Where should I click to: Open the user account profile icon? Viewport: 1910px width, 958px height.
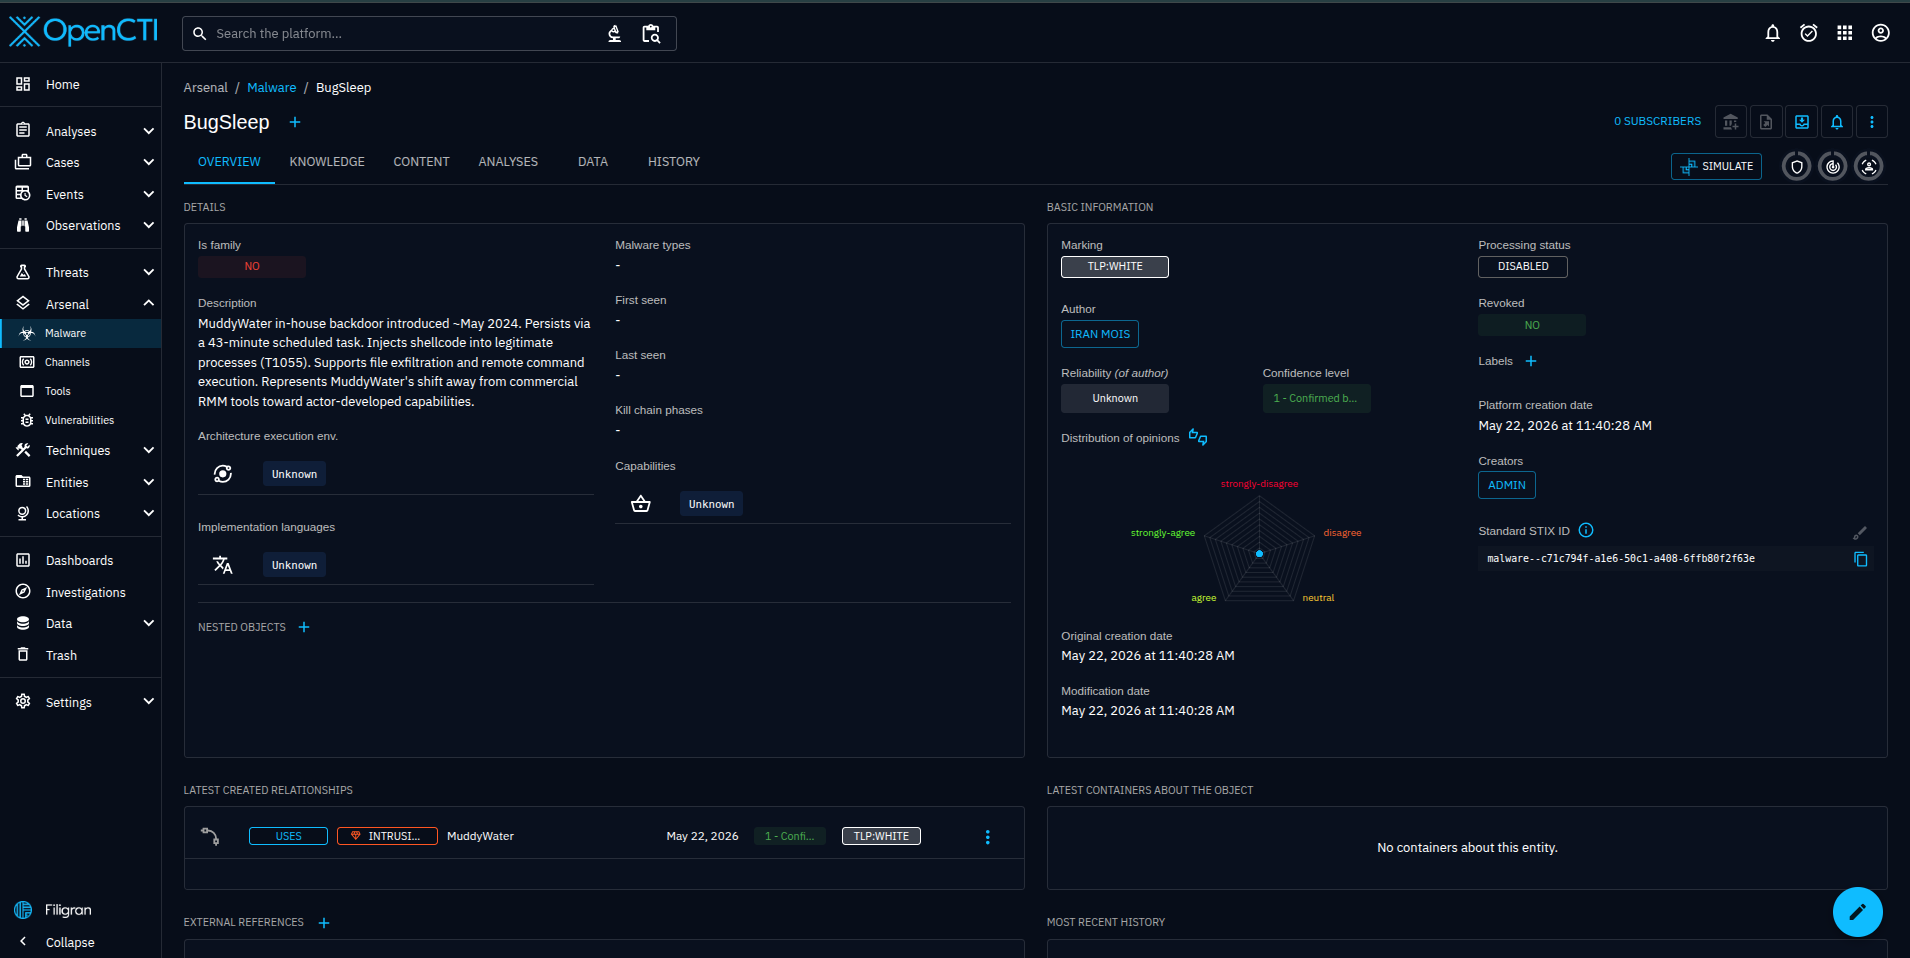click(x=1881, y=33)
